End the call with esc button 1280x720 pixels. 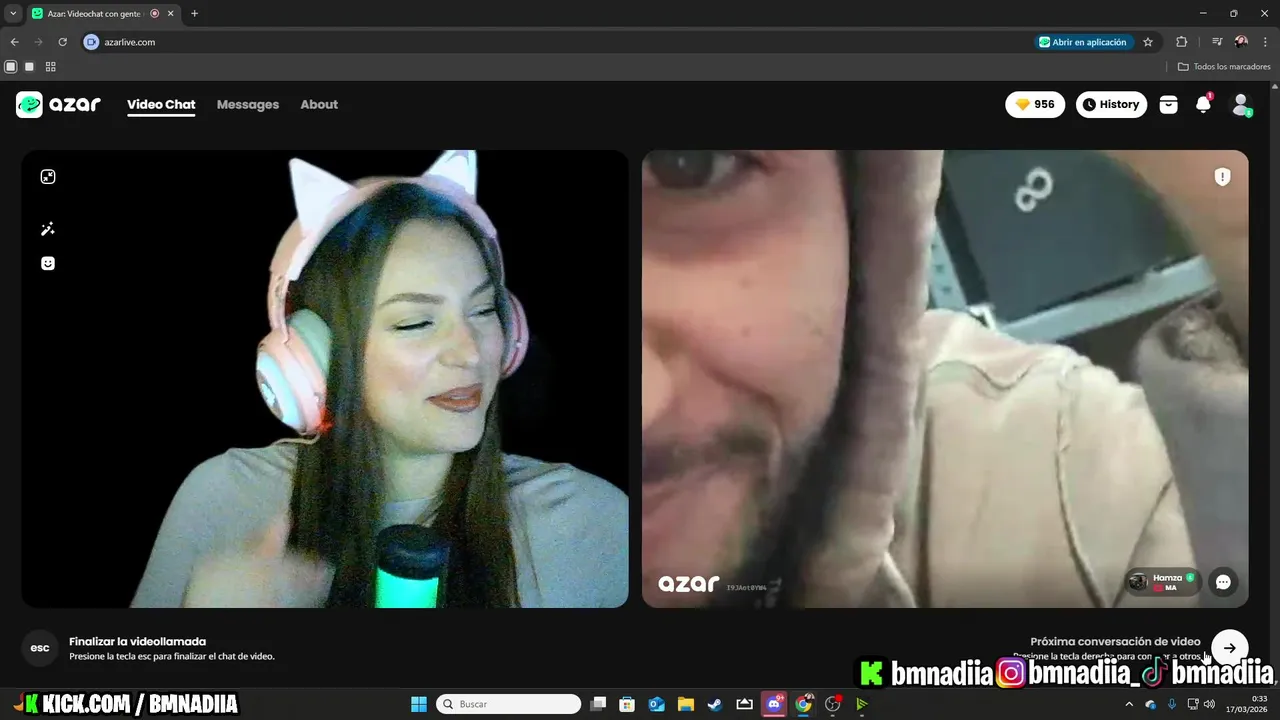pos(40,648)
